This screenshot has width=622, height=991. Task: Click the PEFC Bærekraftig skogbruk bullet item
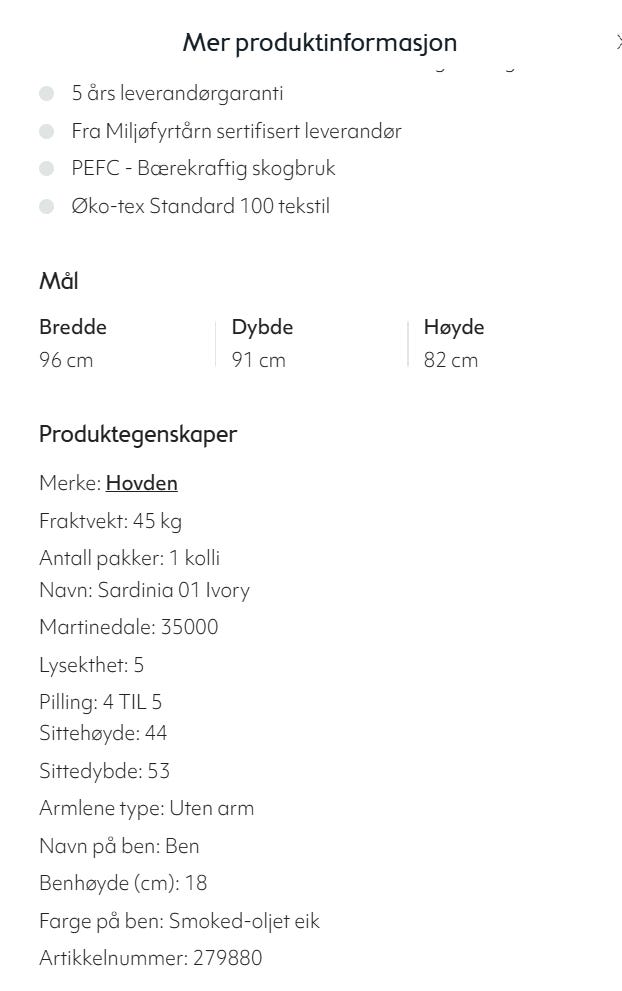203,168
